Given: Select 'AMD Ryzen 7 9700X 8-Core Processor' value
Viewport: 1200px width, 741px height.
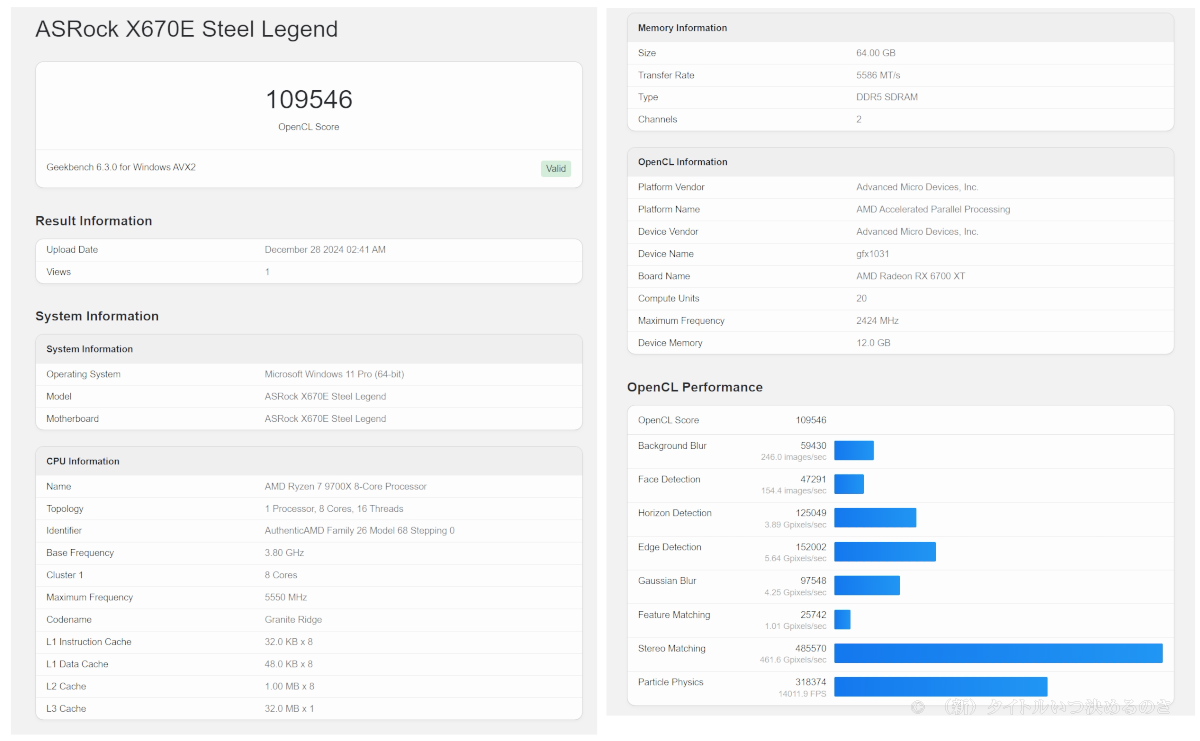Looking at the screenshot, I should pos(346,487).
